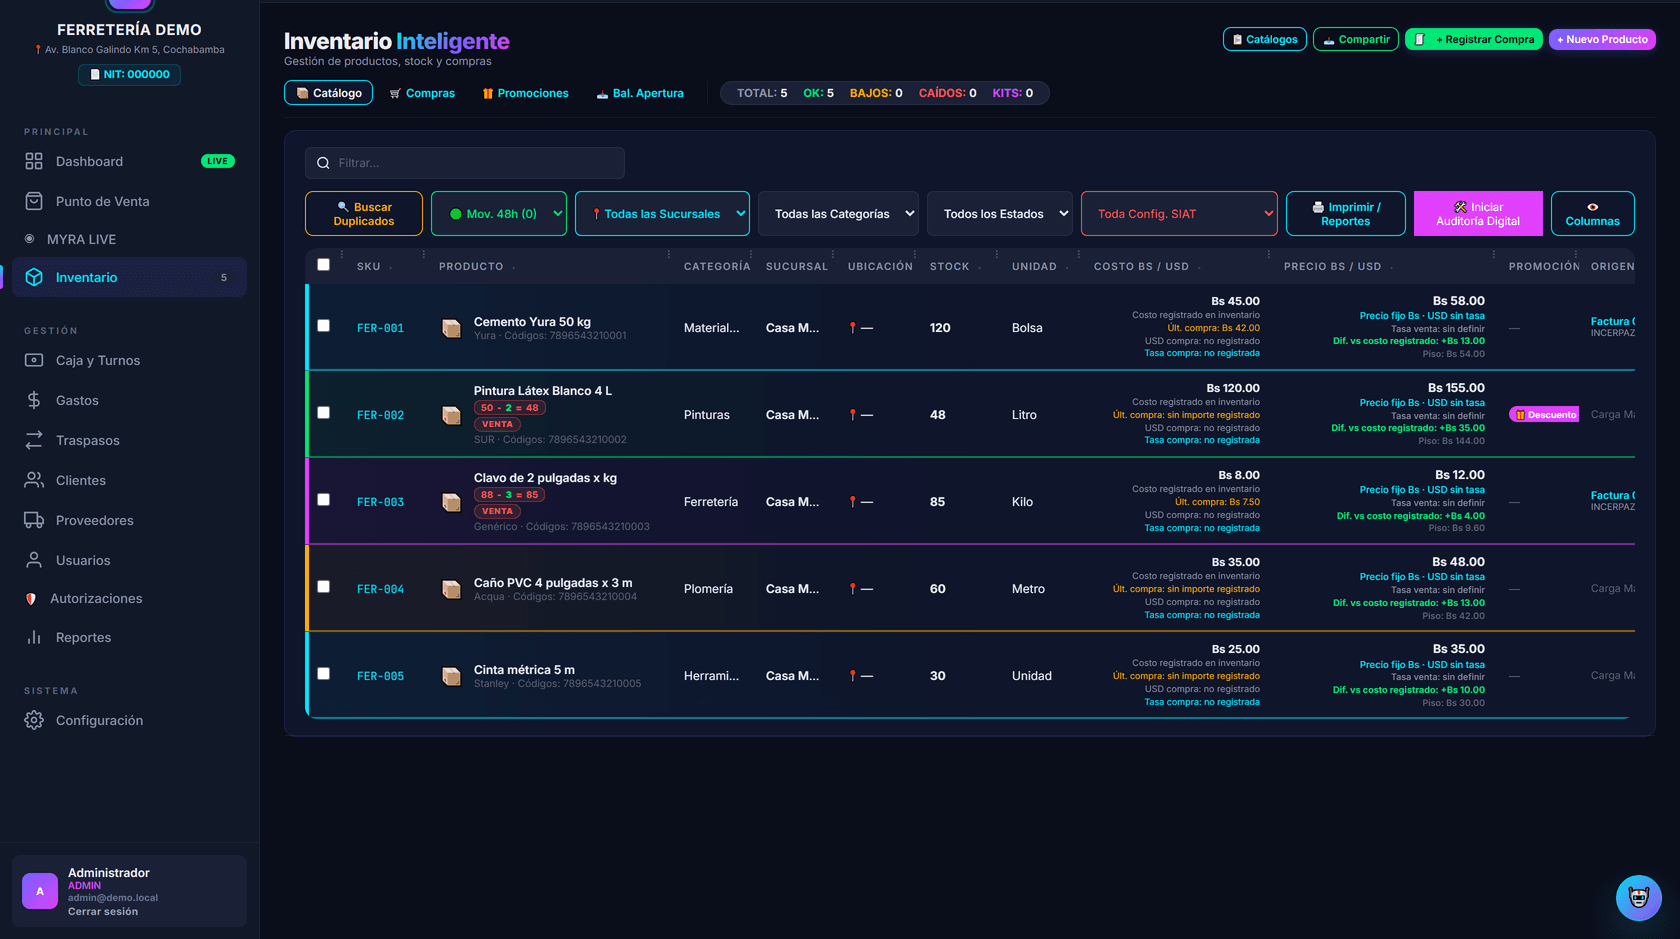Click the Buscar Duplicados button

tap(364, 214)
